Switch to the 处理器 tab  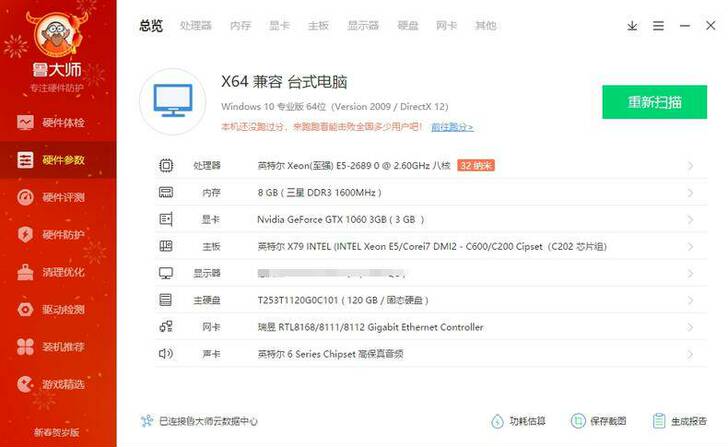tap(195, 26)
